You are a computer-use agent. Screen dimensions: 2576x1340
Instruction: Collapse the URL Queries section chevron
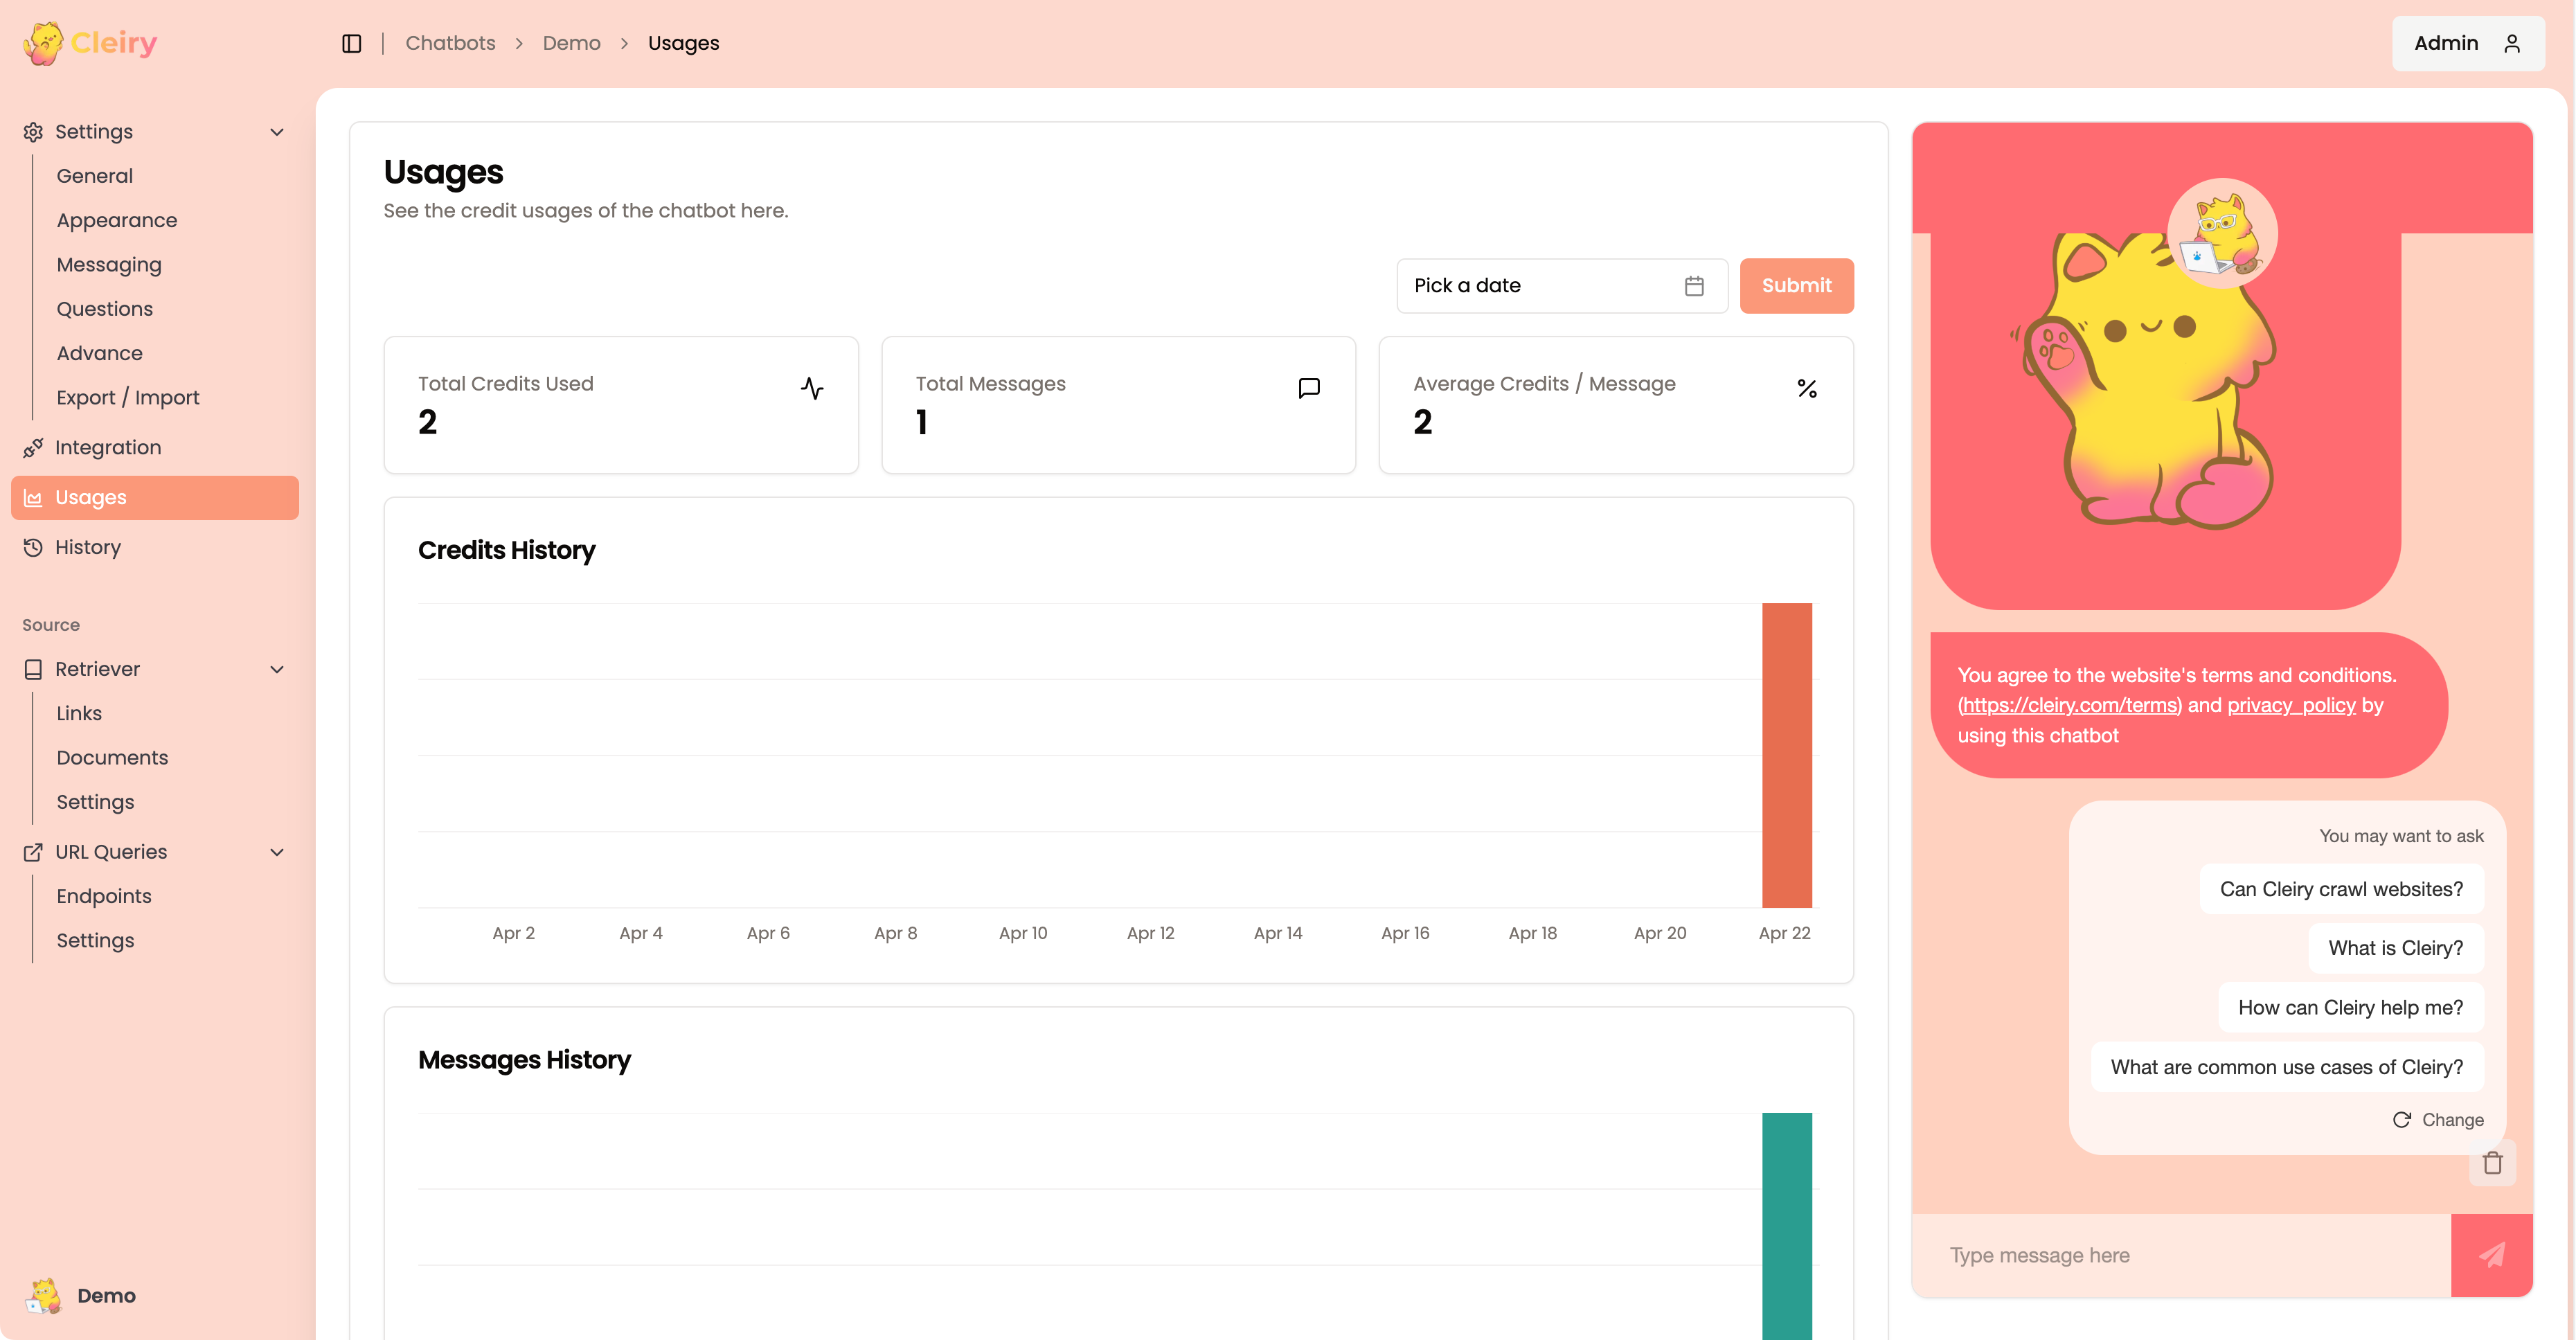point(277,852)
